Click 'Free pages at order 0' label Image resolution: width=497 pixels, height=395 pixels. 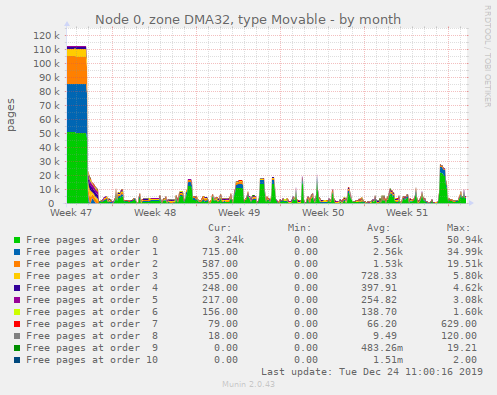pos(92,240)
